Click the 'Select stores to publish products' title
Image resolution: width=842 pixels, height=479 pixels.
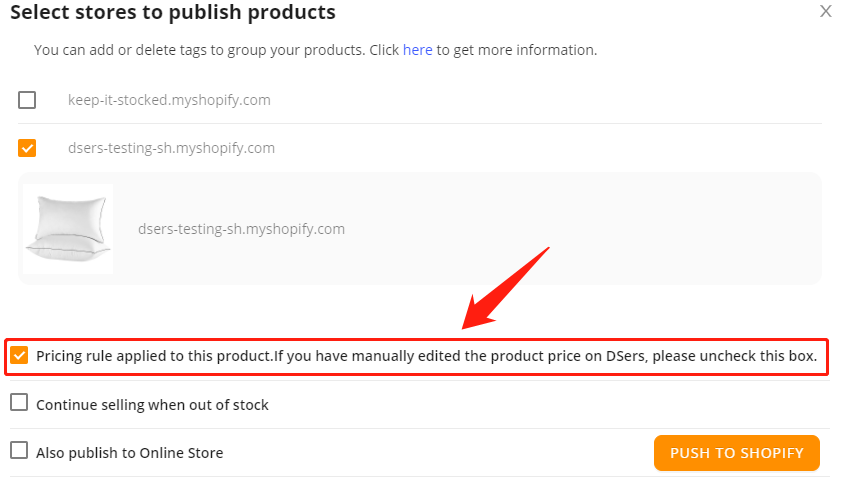[173, 12]
